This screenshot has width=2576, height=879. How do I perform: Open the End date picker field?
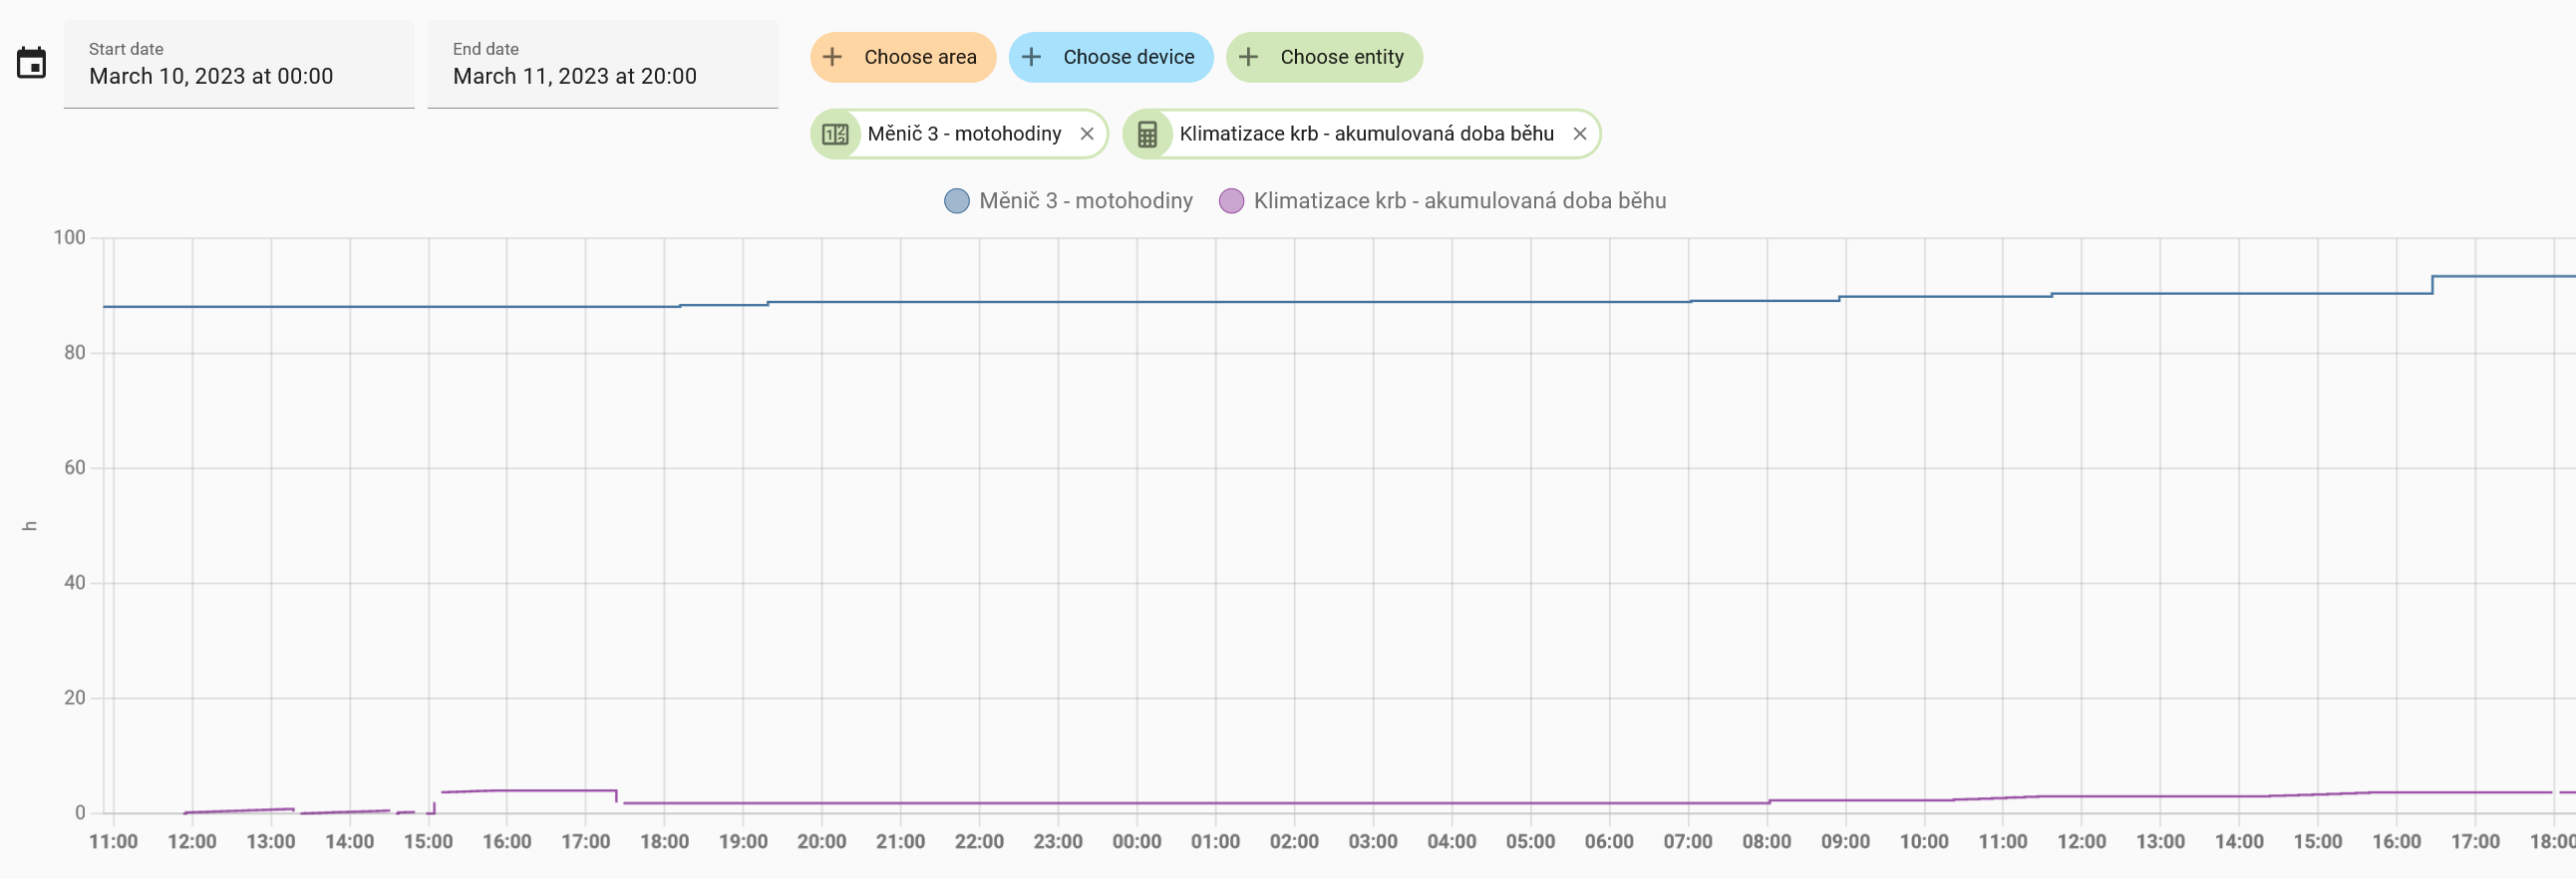click(x=602, y=64)
